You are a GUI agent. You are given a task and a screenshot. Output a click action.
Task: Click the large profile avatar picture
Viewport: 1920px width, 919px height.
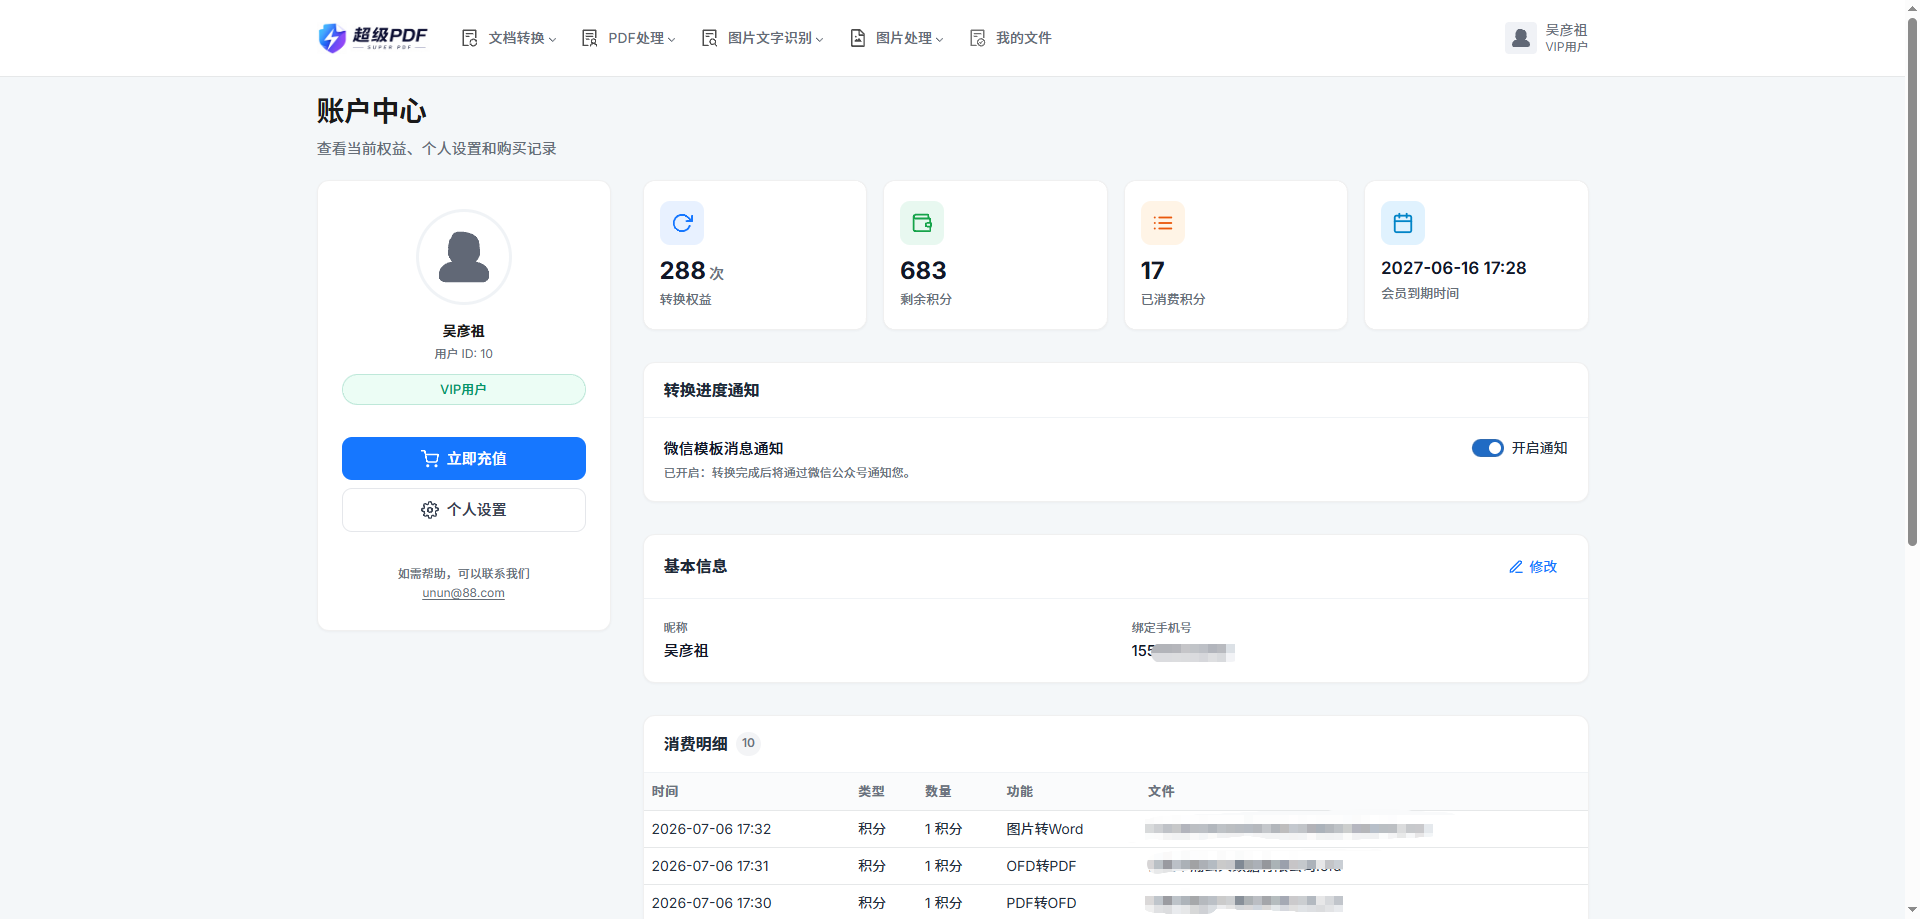464,257
